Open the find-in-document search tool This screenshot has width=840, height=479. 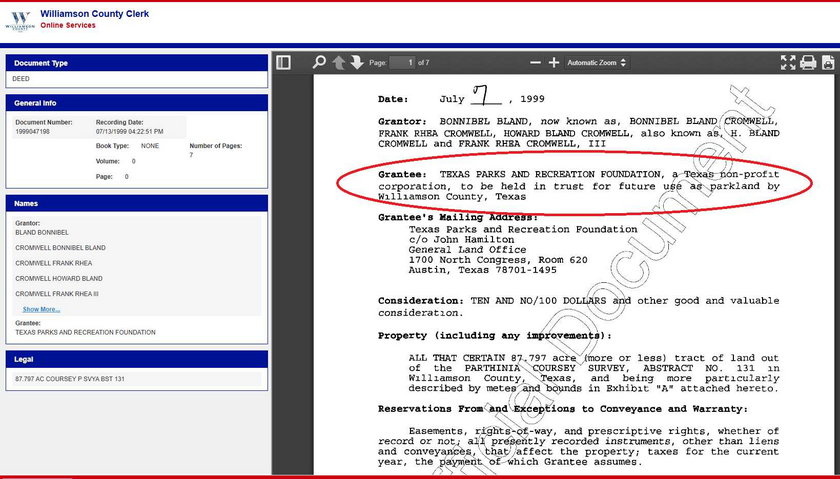pos(319,63)
